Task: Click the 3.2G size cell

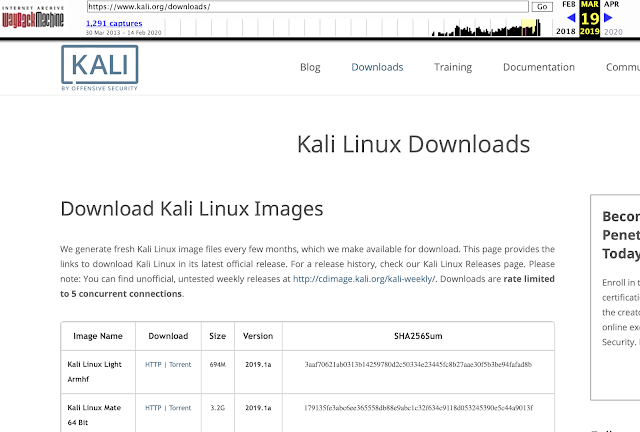Action: pyautogui.click(x=218, y=408)
